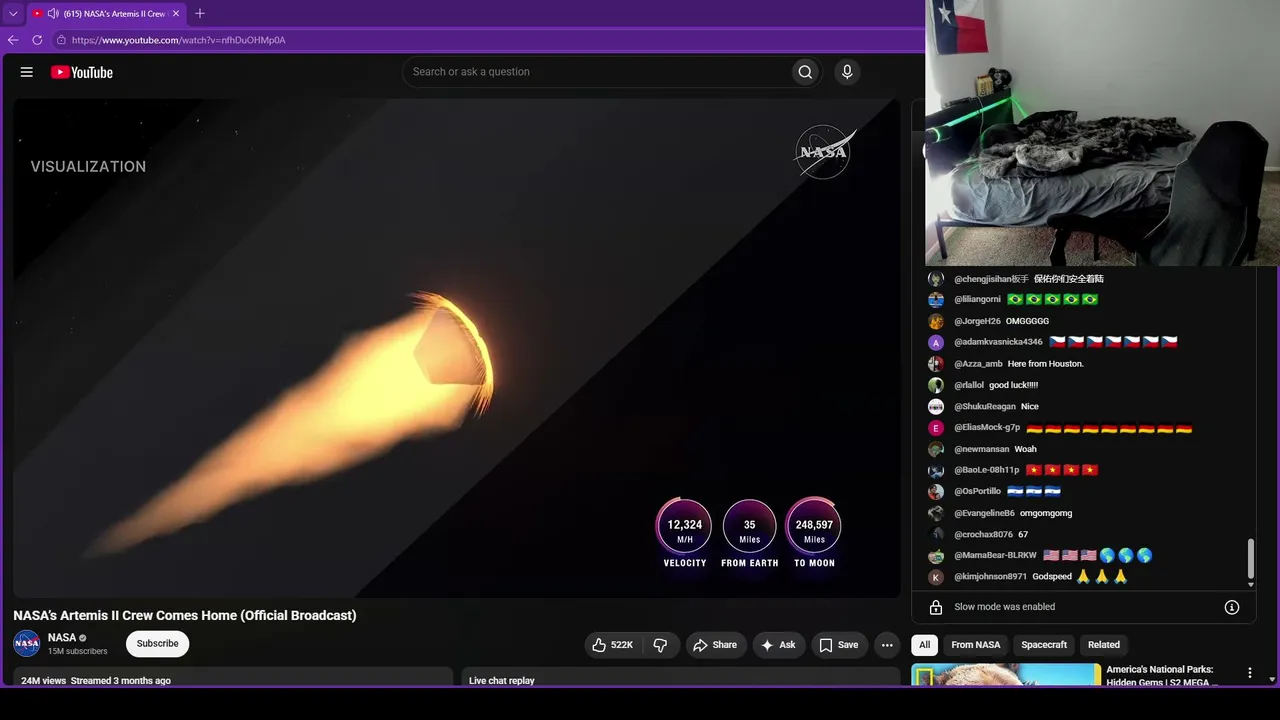Start voice search with microphone icon
The image size is (1280, 720).
[847, 72]
